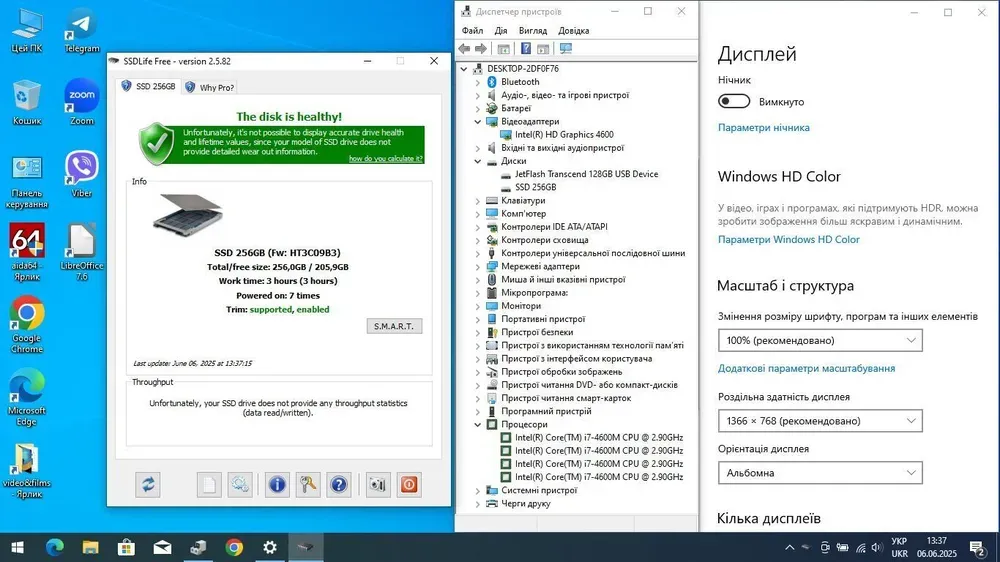Viewport: 1000px width, 562px height.
Task: Click the camera screenshot icon in SSDLife
Action: point(377,485)
